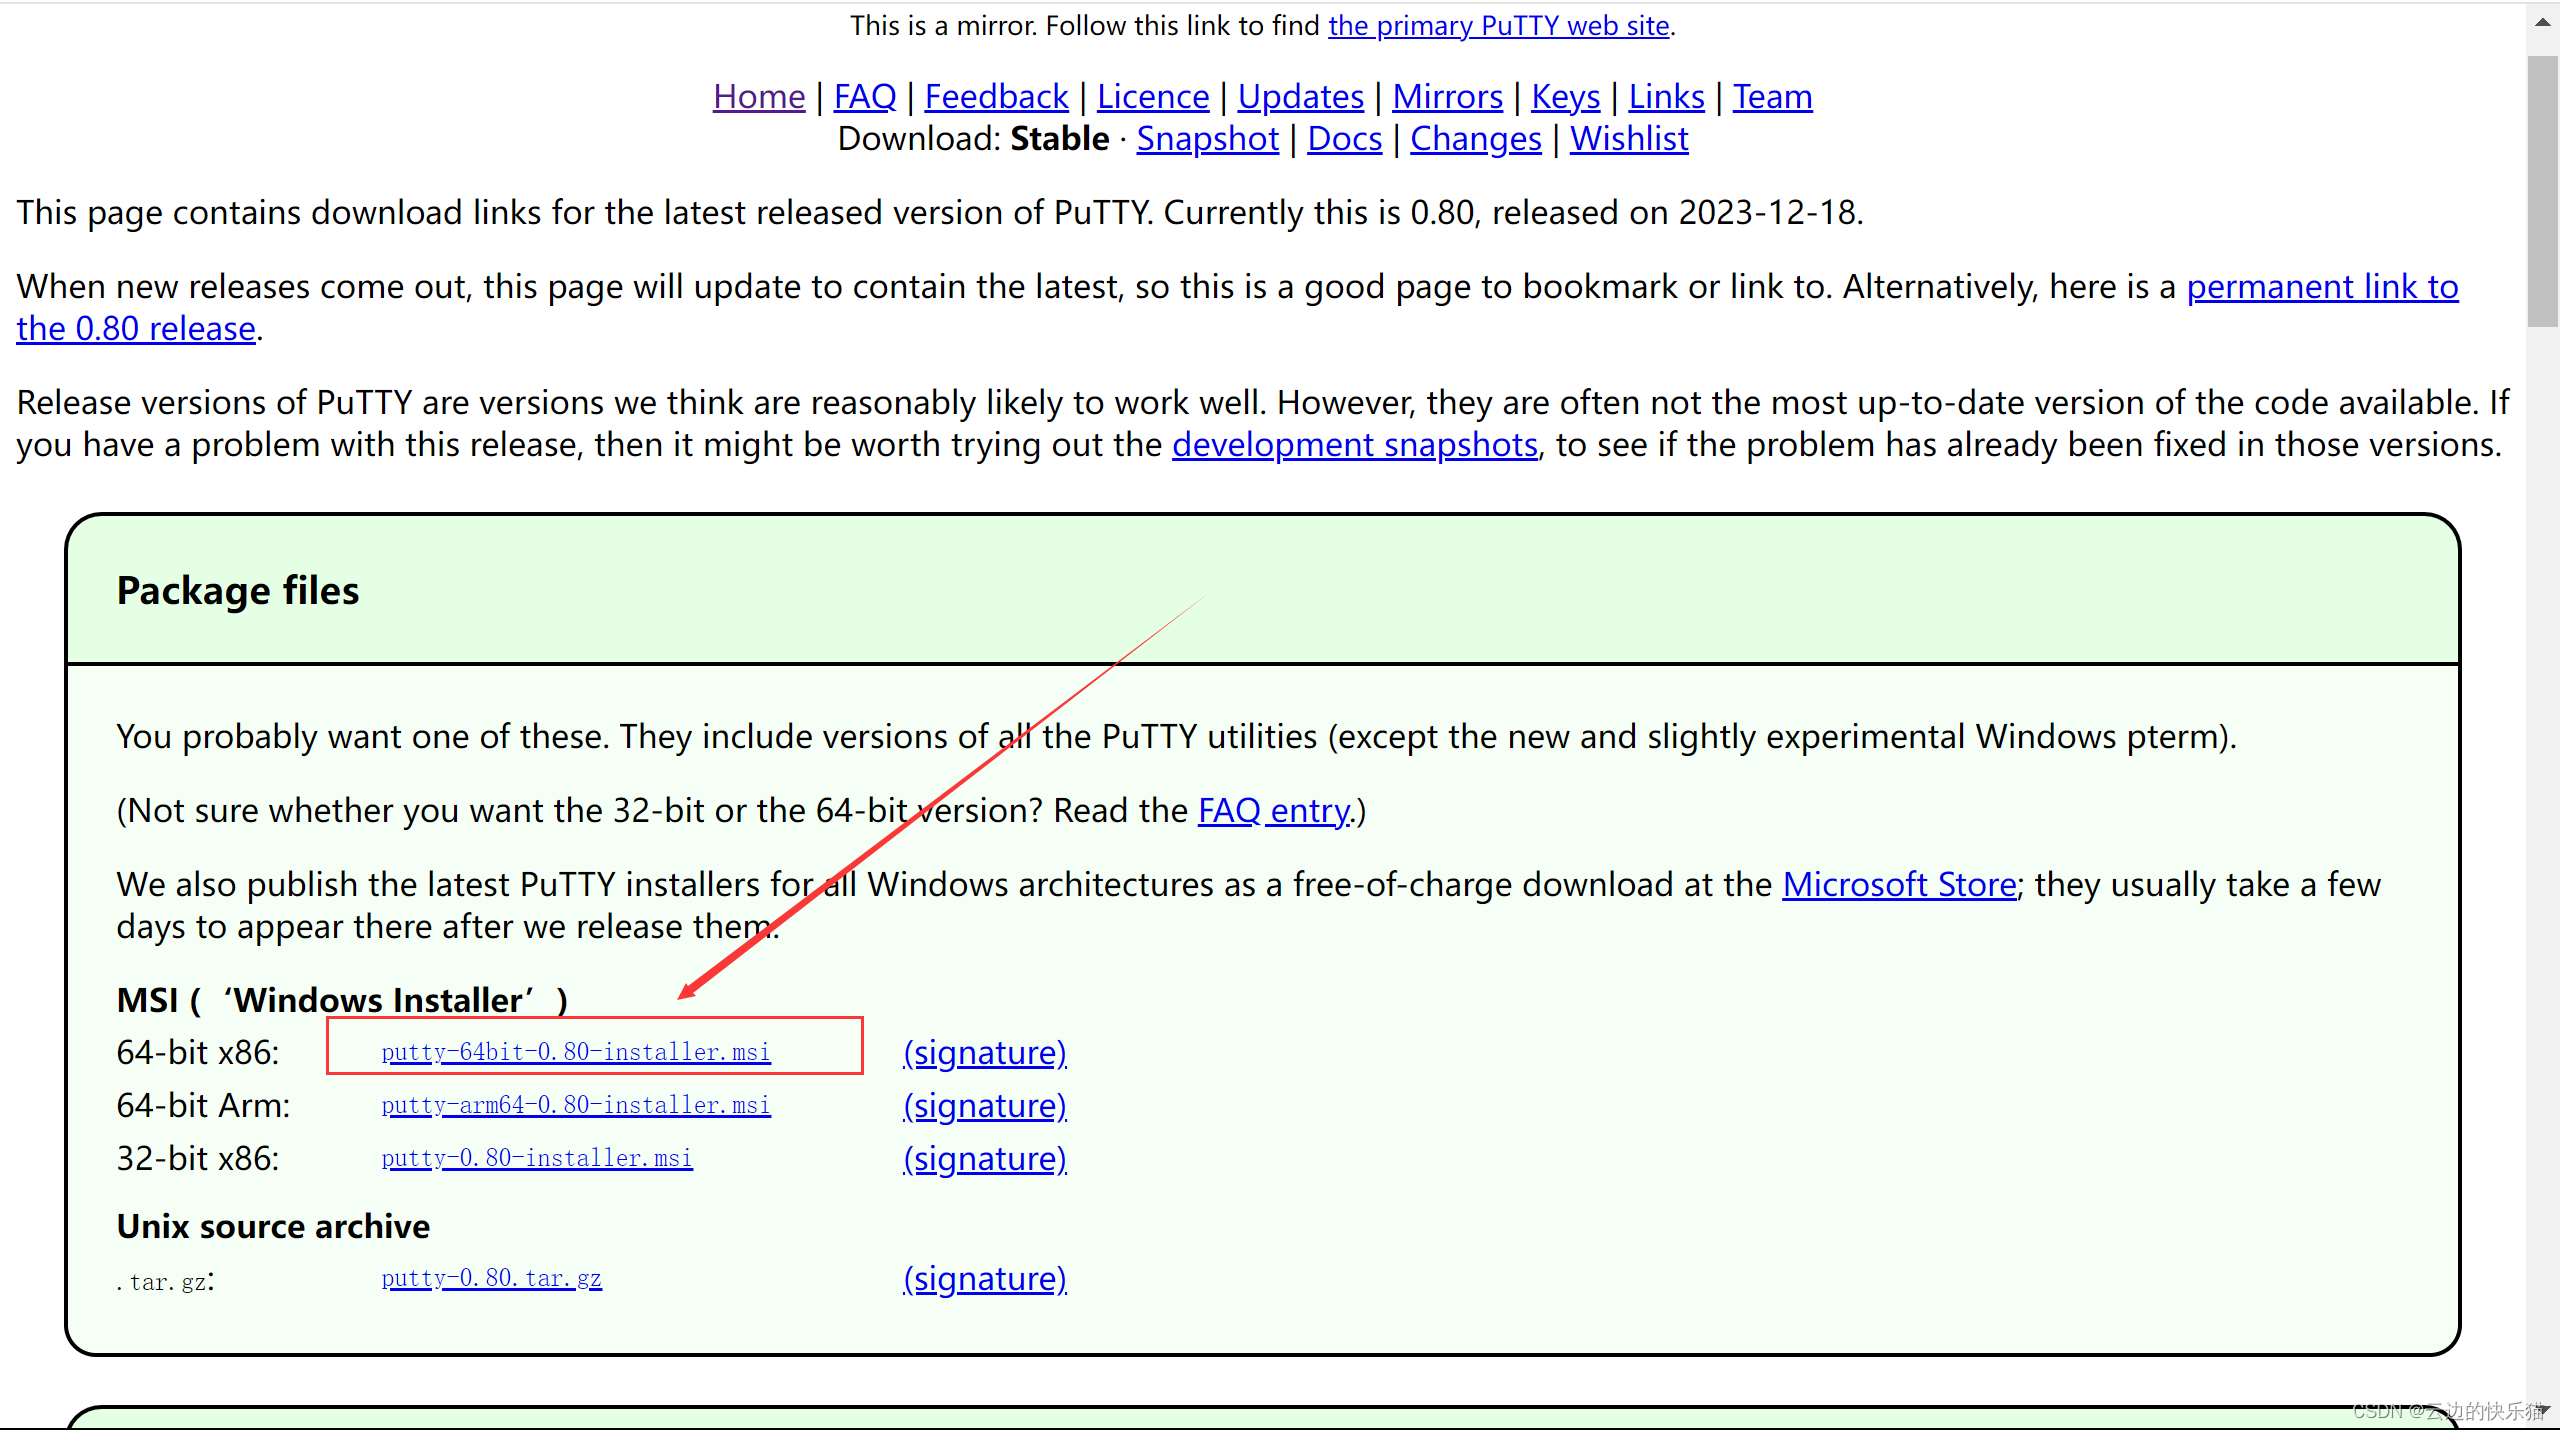Open the Mirrors navigation link

(x=1448, y=97)
